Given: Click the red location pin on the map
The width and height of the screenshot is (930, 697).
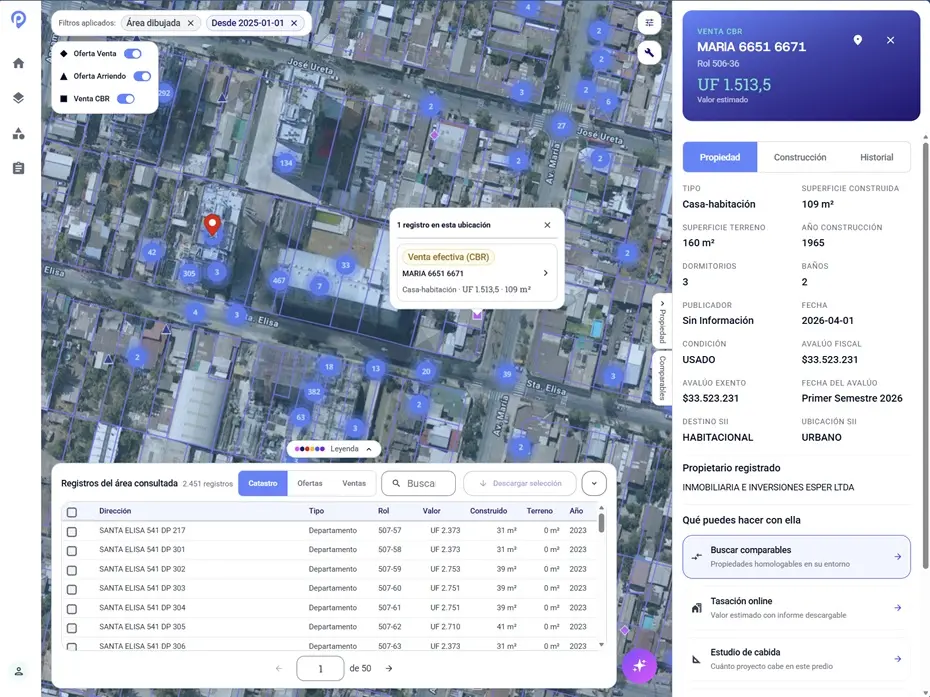Looking at the screenshot, I should pyautogui.click(x=212, y=225).
